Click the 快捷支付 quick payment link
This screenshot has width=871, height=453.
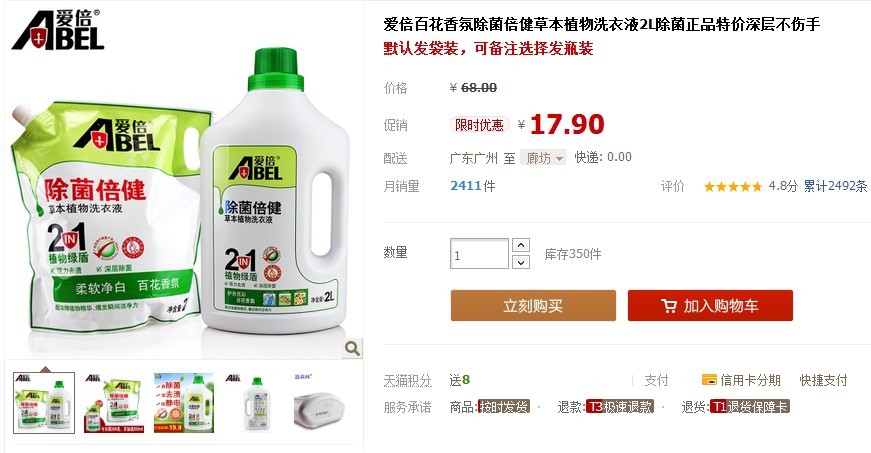coord(823,380)
